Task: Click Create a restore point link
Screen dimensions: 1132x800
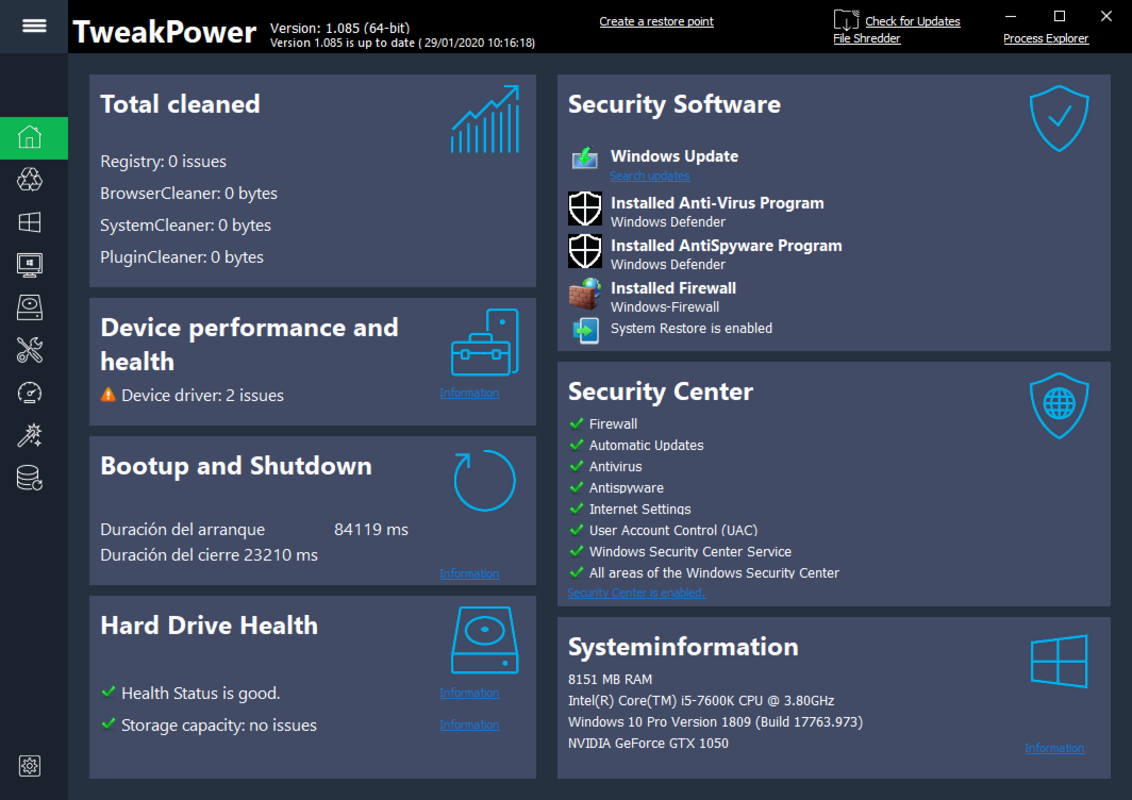Action: 656,22
